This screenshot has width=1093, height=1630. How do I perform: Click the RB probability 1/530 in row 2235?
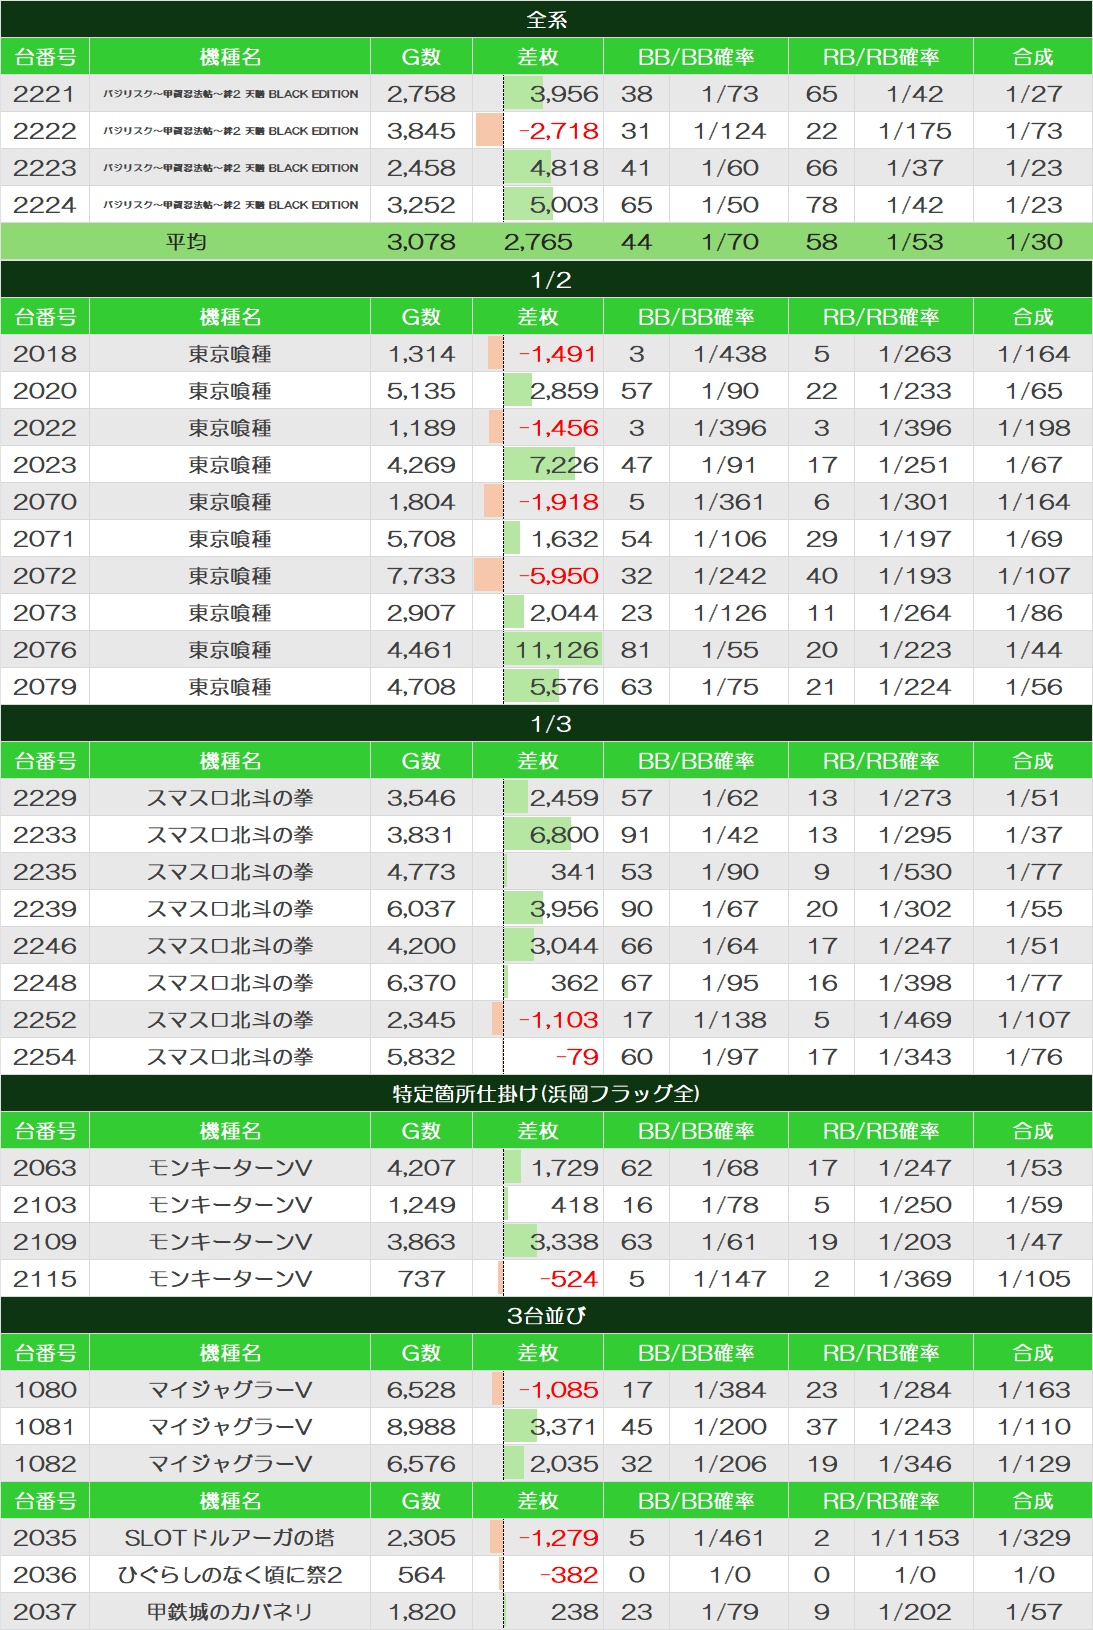[915, 872]
